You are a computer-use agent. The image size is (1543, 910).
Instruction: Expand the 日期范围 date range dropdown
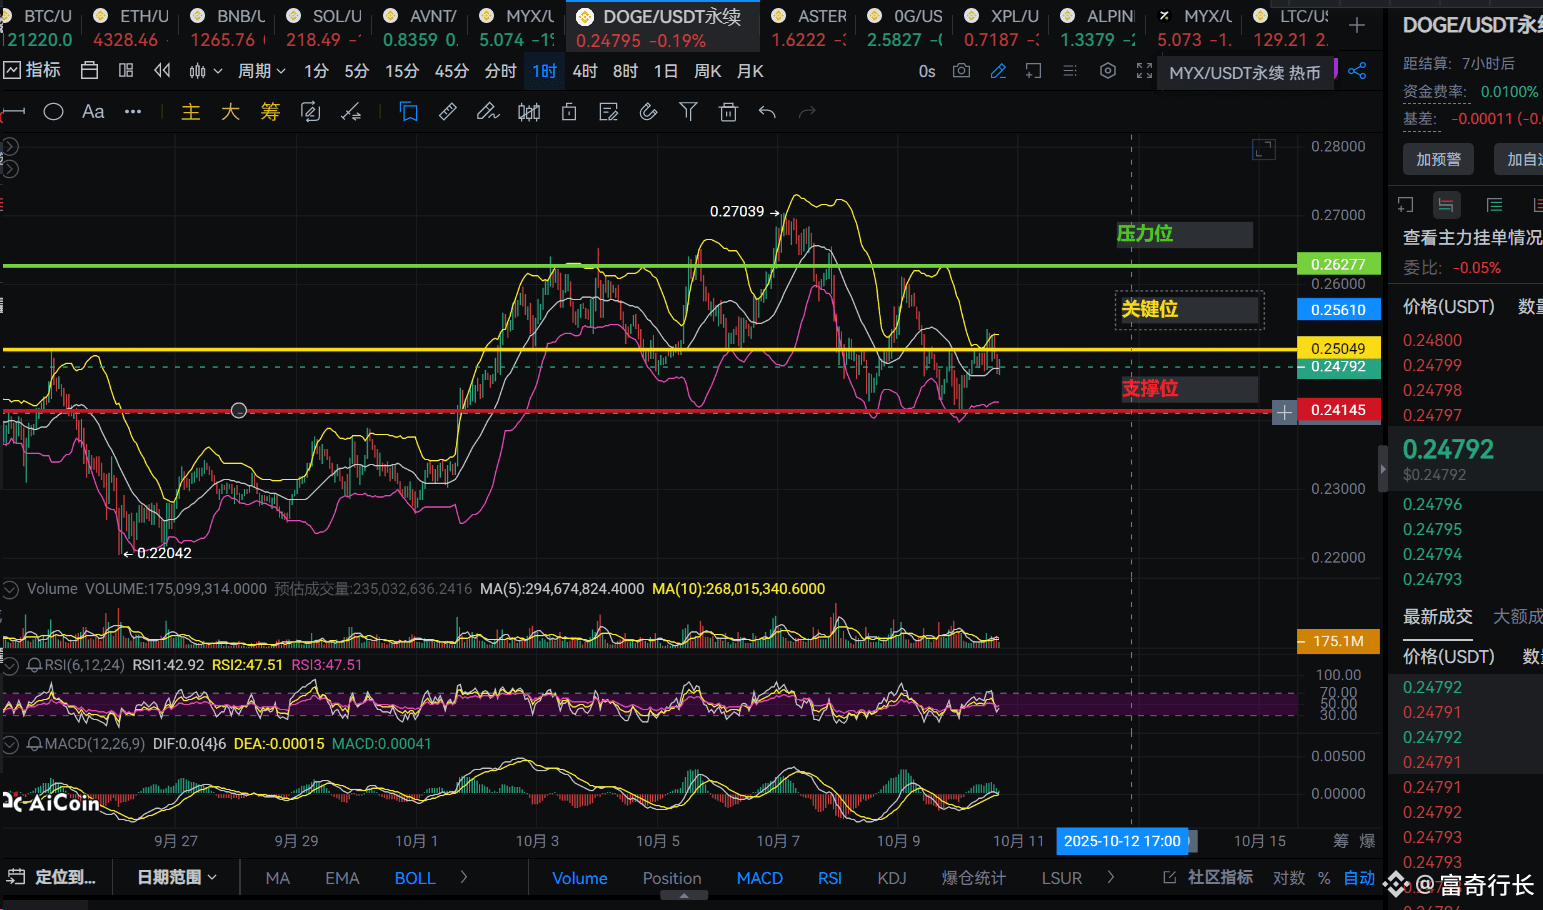pos(176,877)
